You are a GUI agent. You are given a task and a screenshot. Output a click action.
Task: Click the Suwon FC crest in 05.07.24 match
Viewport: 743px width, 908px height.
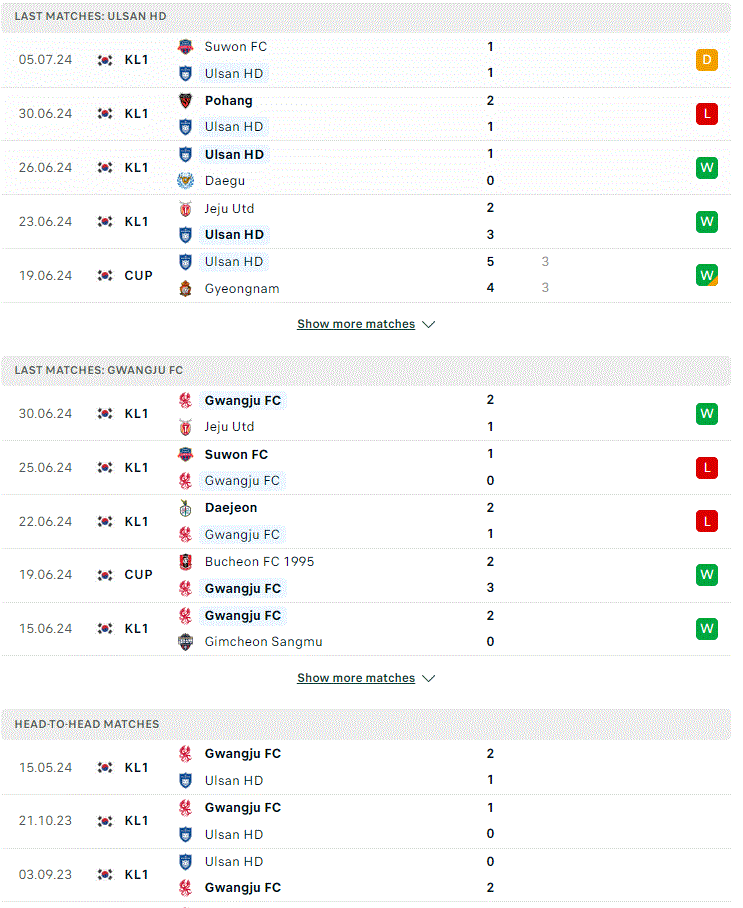(185, 47)
